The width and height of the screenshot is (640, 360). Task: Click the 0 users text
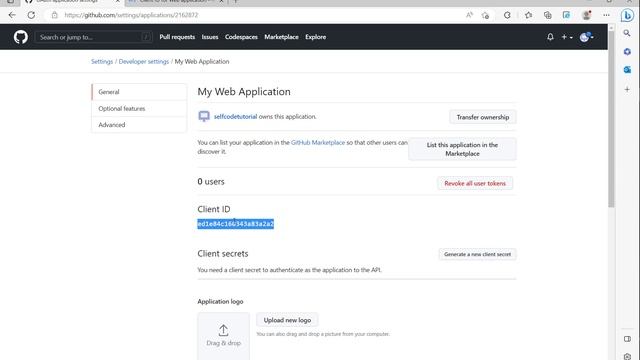211,182
